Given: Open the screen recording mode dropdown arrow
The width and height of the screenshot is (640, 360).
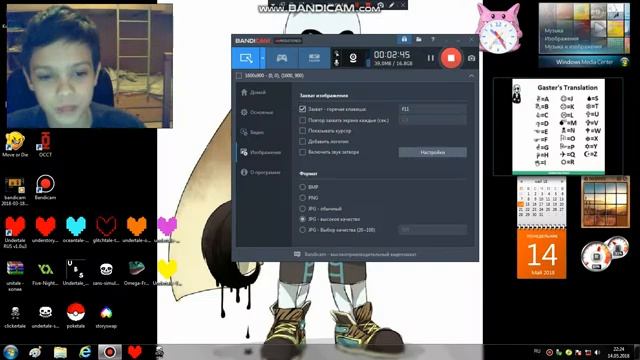Looking at the screenshot, I should coord(262,58).
